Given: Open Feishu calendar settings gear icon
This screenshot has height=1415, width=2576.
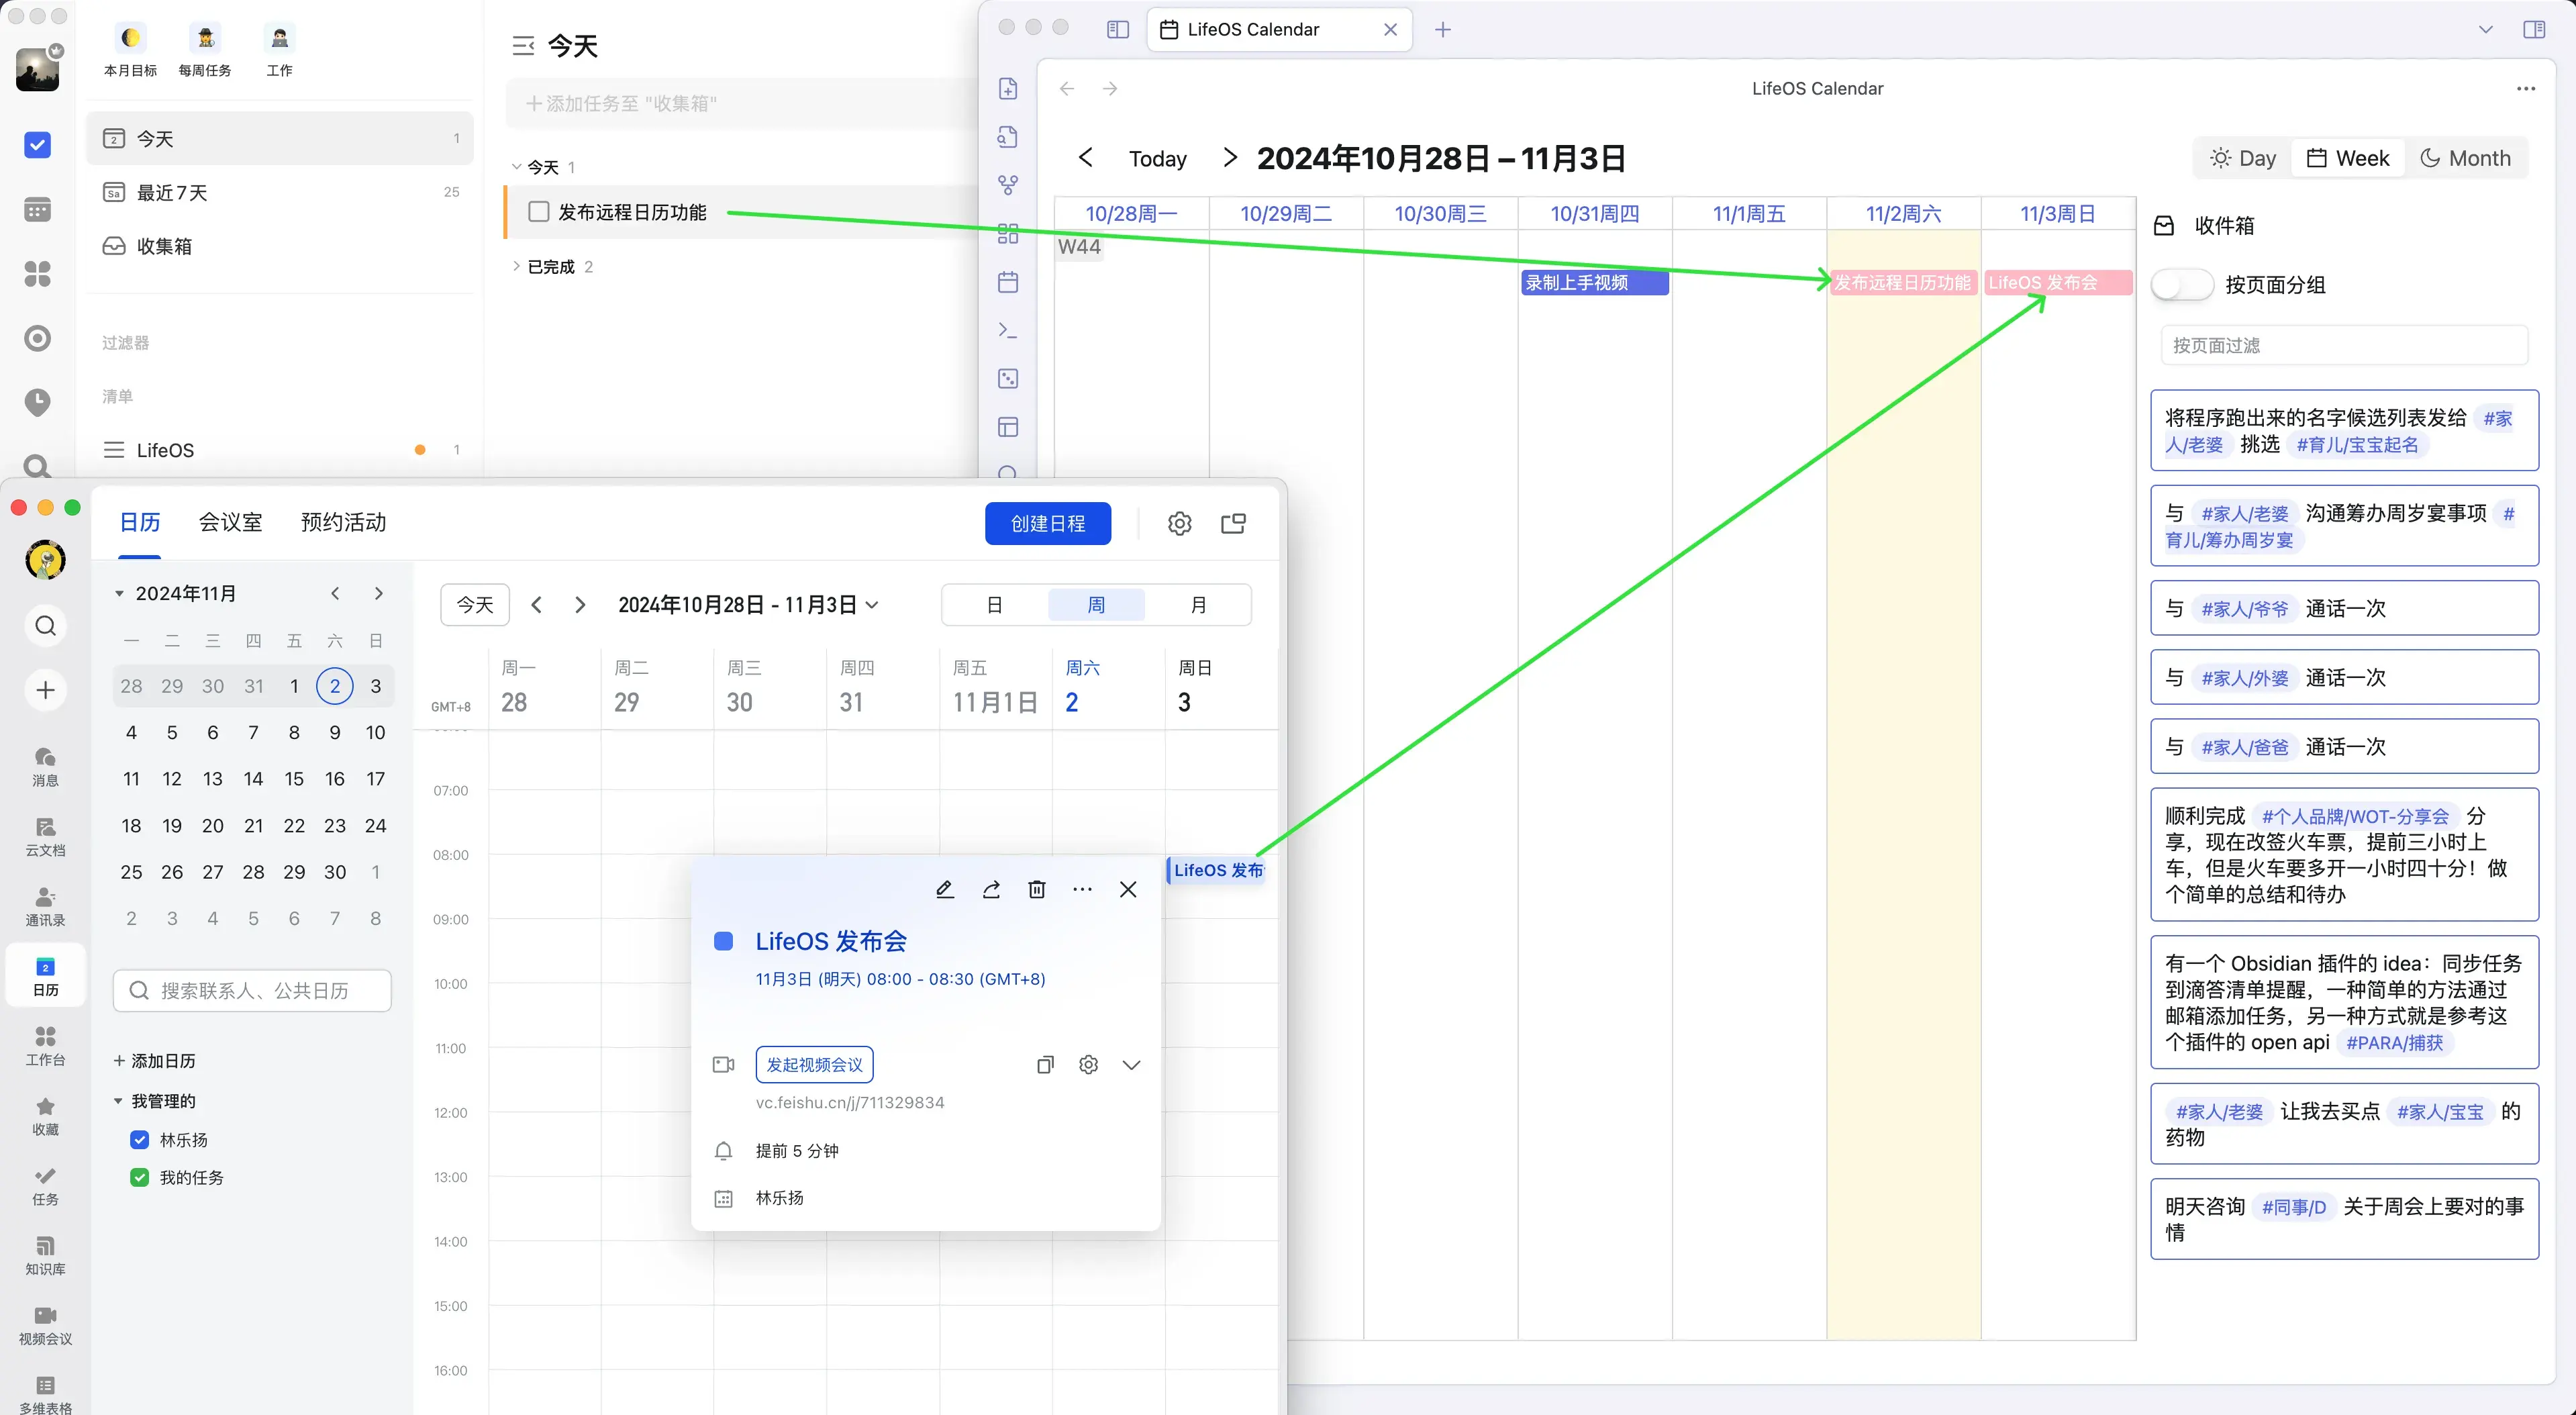Looking at the screenshot, I should tap(1179, 523).
